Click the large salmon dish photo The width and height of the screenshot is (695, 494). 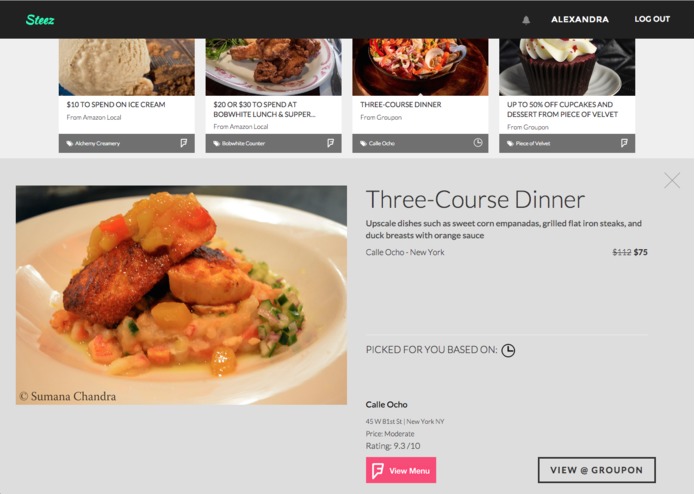pos(181,295)
